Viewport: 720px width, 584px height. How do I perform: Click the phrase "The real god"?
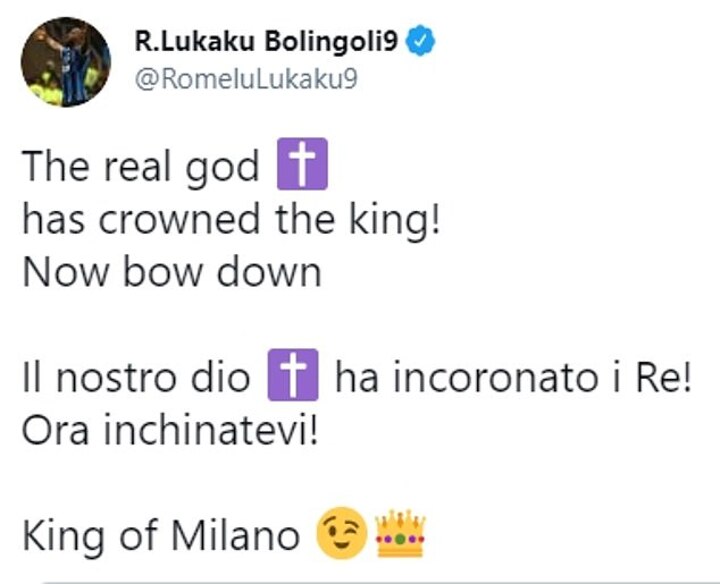(140, 167)
